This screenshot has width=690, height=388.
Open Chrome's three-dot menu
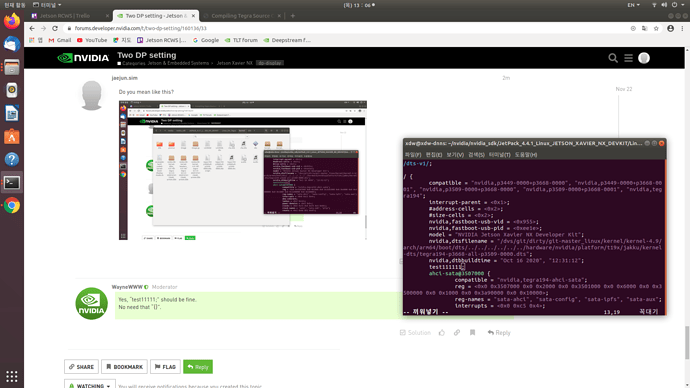(x=683, y=28)
